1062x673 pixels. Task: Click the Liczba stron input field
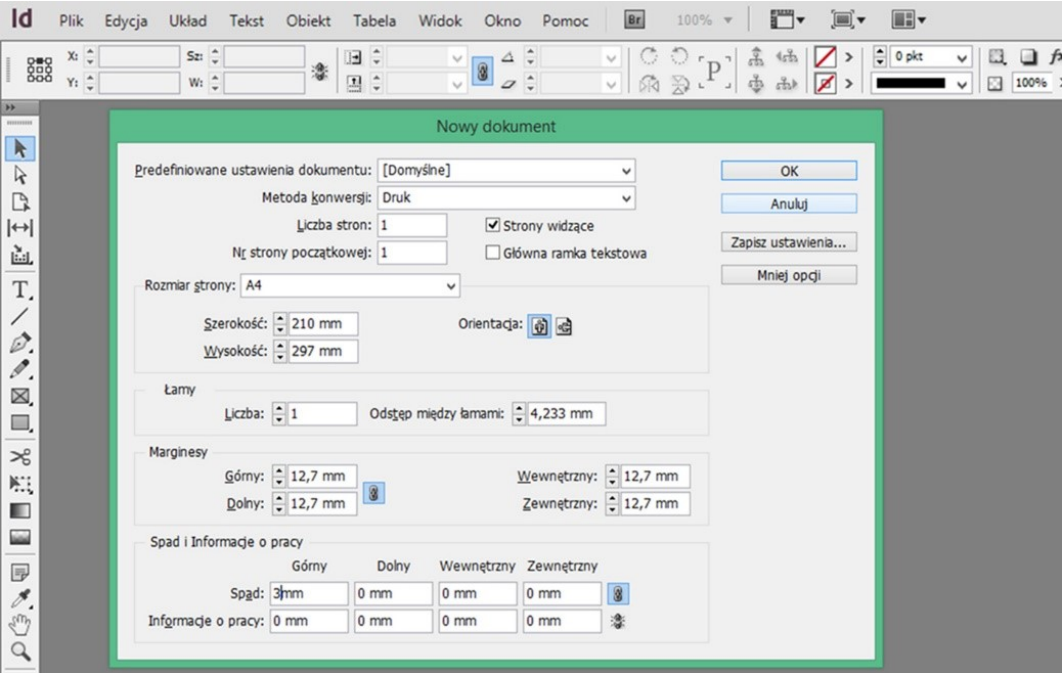pyautogui.click(x=411, y=226)
